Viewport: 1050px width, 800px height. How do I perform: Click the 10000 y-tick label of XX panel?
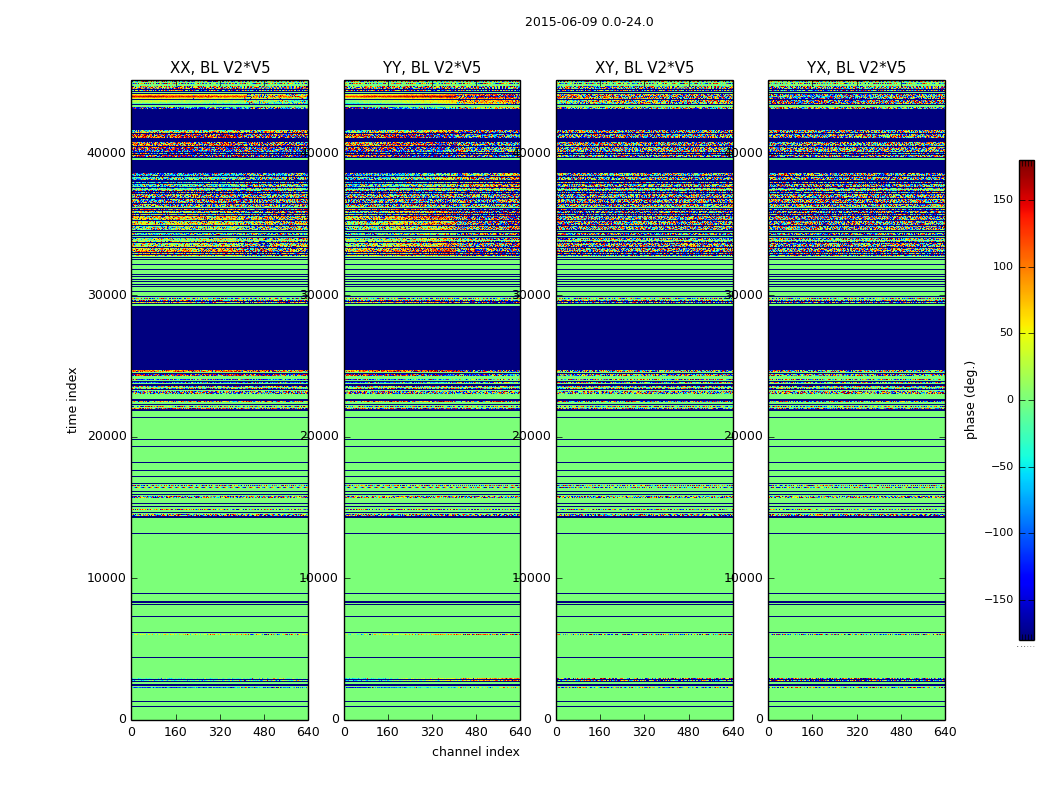pos(107,578)
